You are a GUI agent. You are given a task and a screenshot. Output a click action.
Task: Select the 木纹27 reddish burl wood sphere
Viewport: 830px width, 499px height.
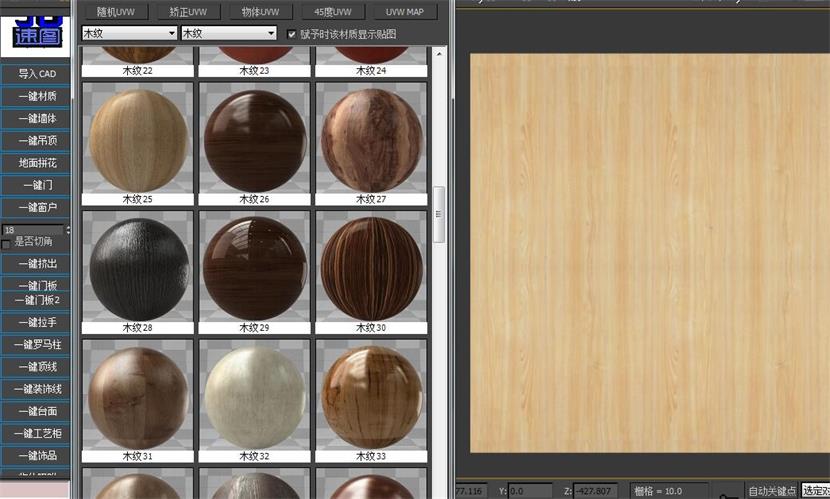pos(371,141)
